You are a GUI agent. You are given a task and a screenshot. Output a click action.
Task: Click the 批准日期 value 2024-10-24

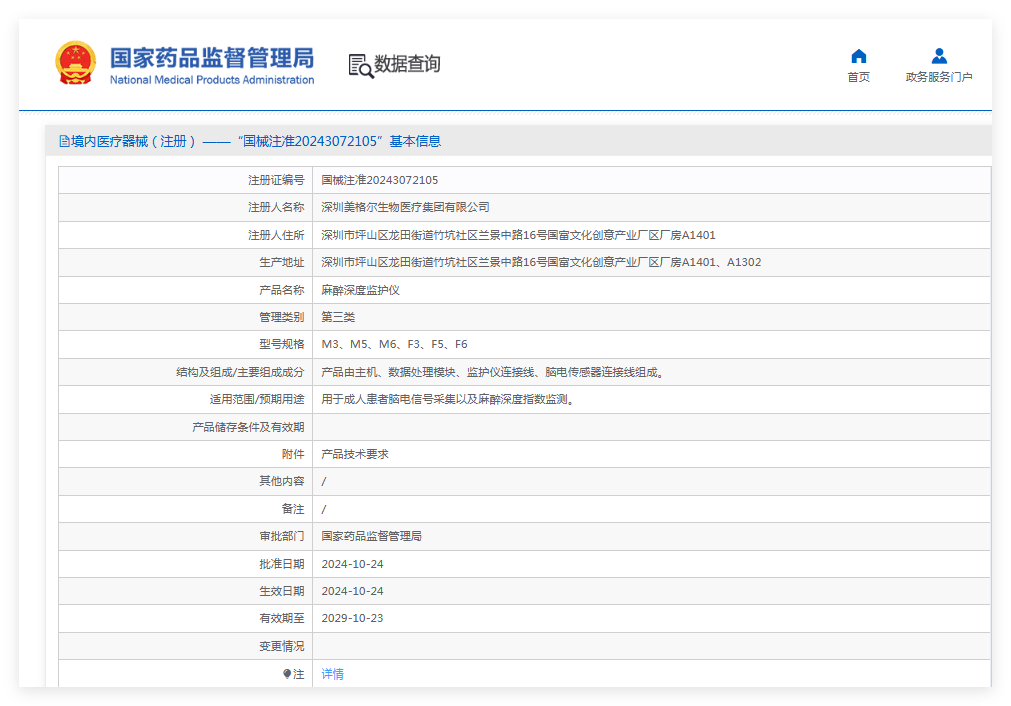pos(352,564)
